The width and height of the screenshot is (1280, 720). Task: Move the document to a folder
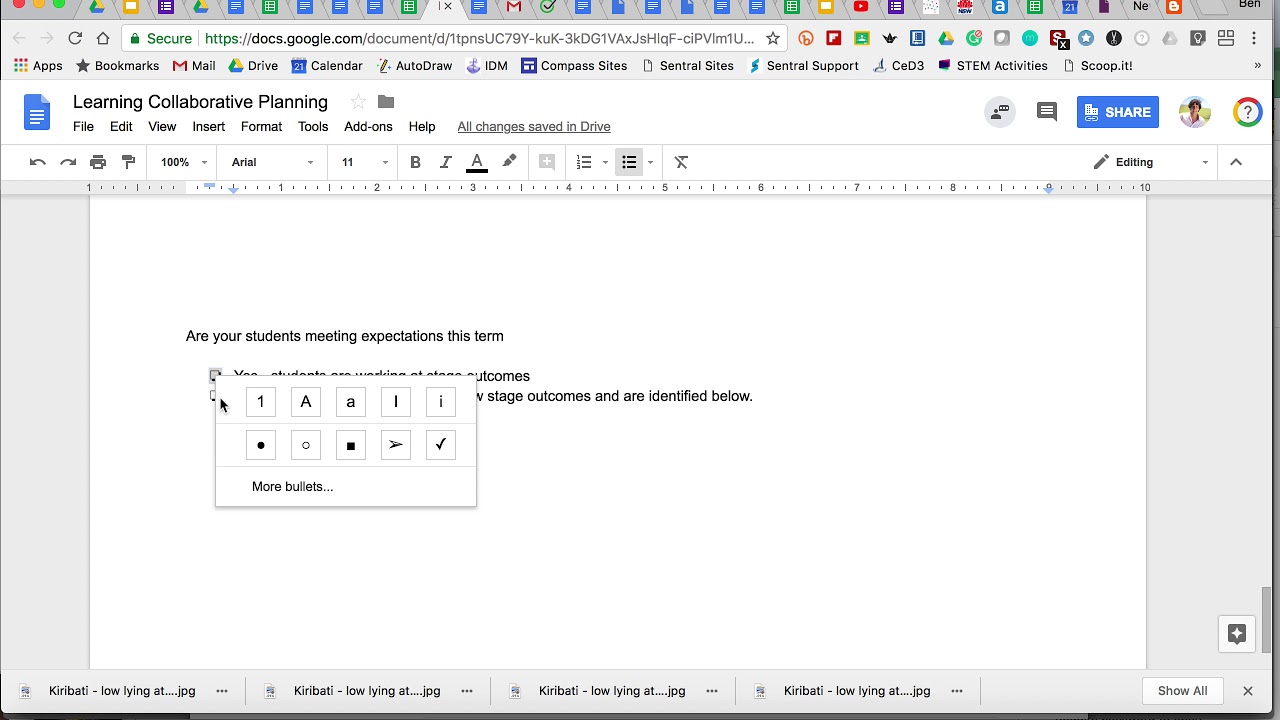[x=386, y=102]
